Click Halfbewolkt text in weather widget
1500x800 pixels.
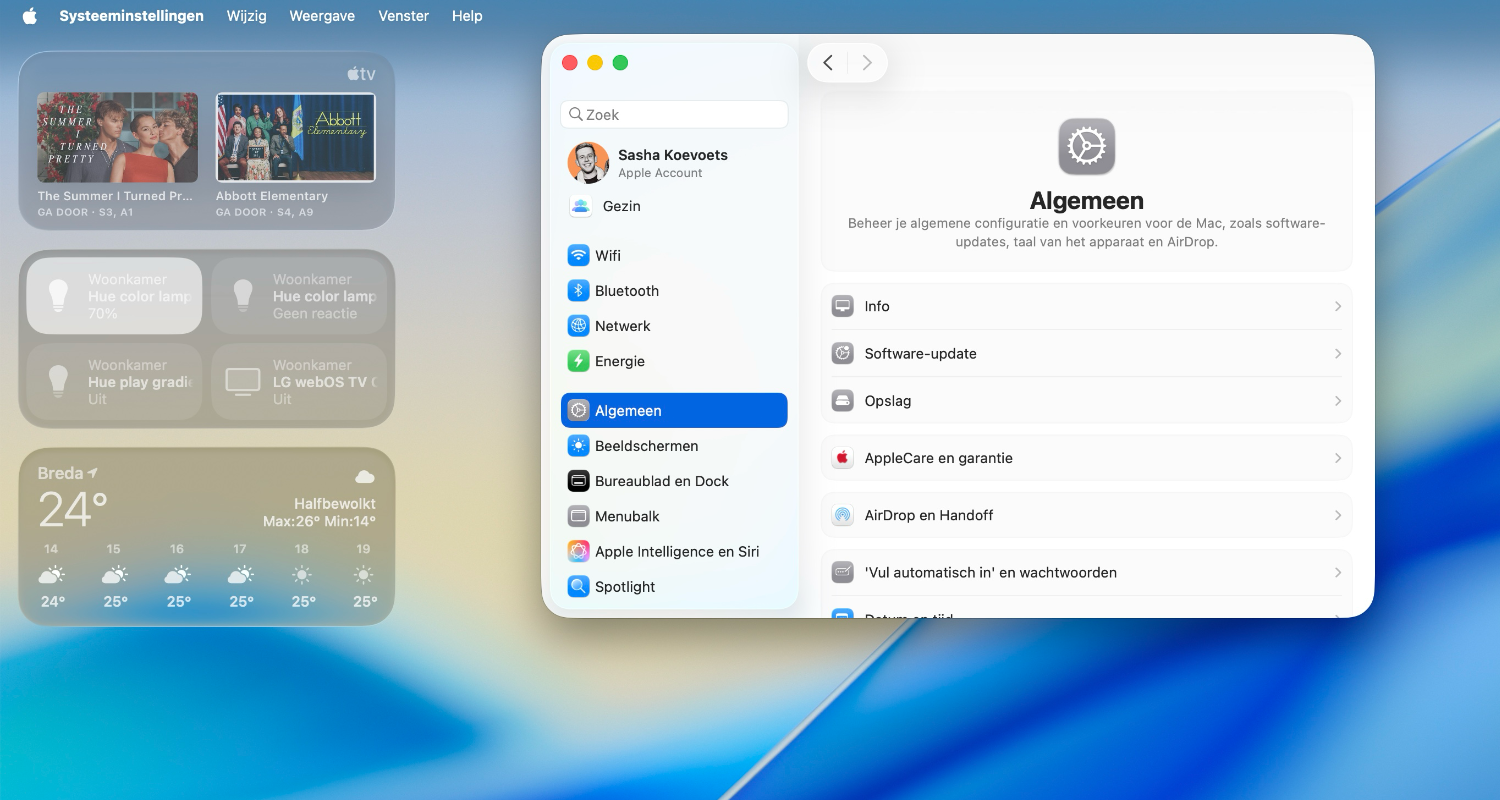tap(335, 504)
